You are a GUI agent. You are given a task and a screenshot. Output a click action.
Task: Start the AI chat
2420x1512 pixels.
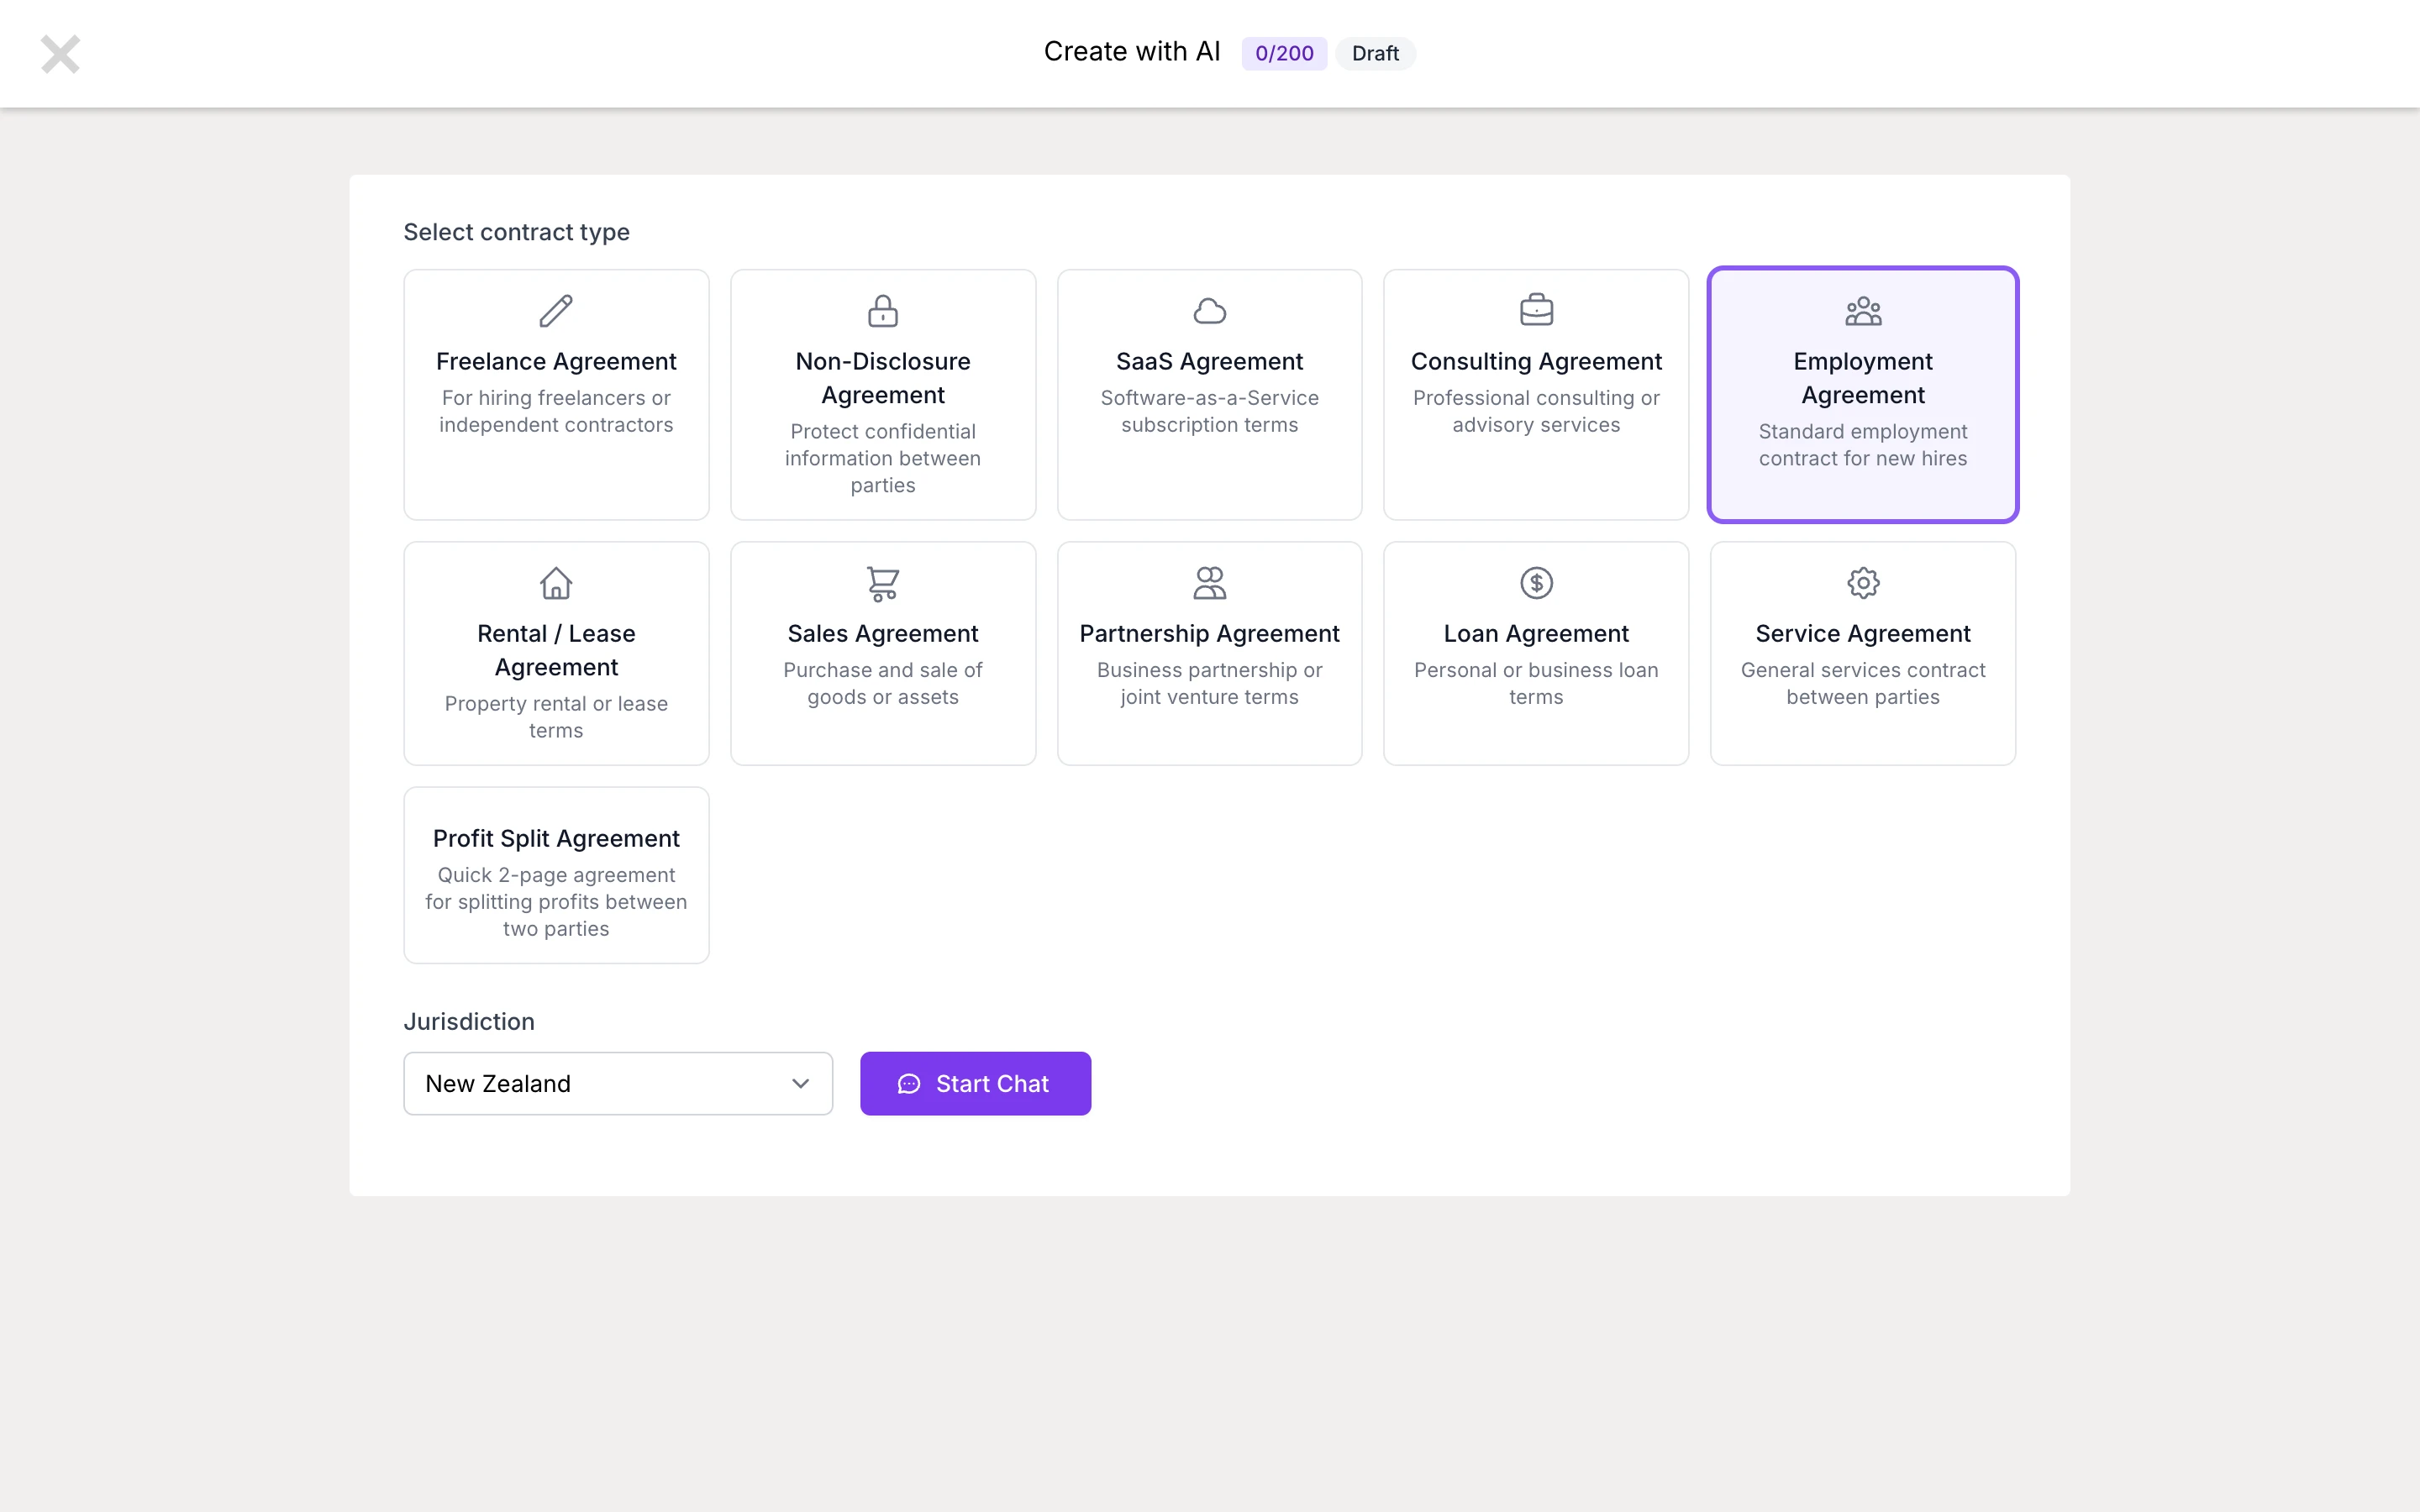click(975, 1083)
